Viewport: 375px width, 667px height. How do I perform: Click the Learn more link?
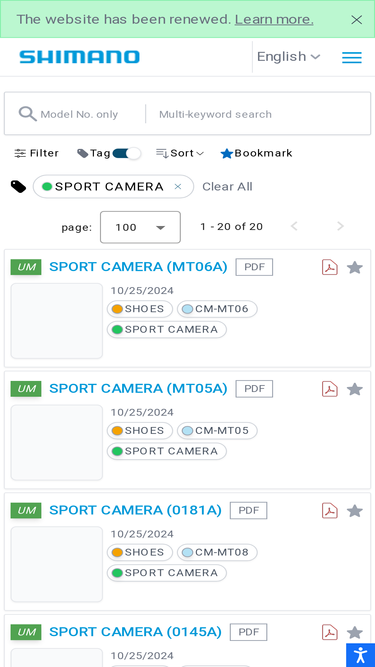click(274, 20)
